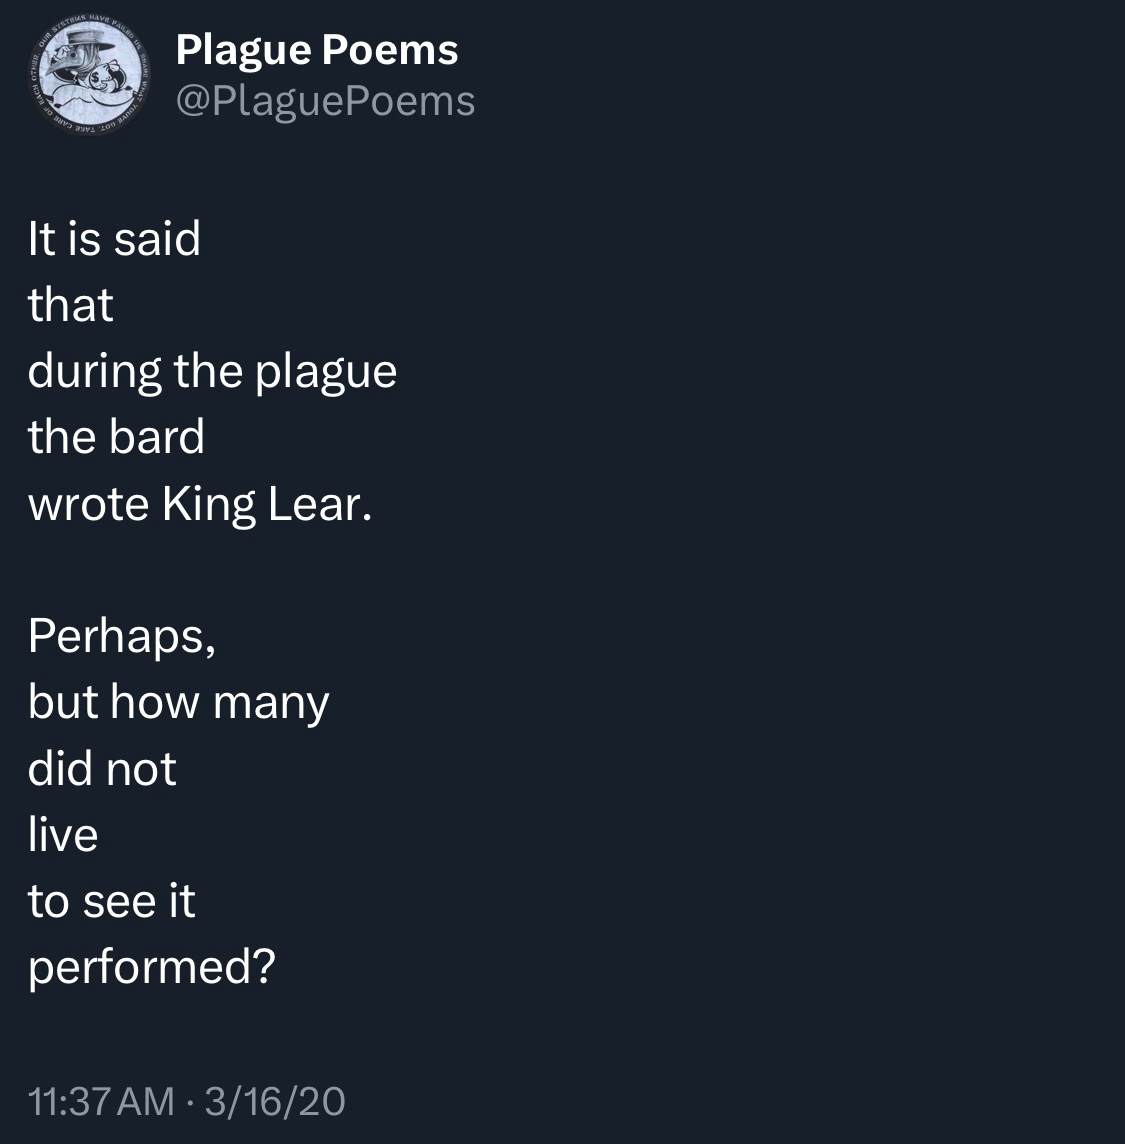The height and width of the screenshot is (1144, 1125).
Task: Click the line "It is said"
Action: [x=114, y=239]
